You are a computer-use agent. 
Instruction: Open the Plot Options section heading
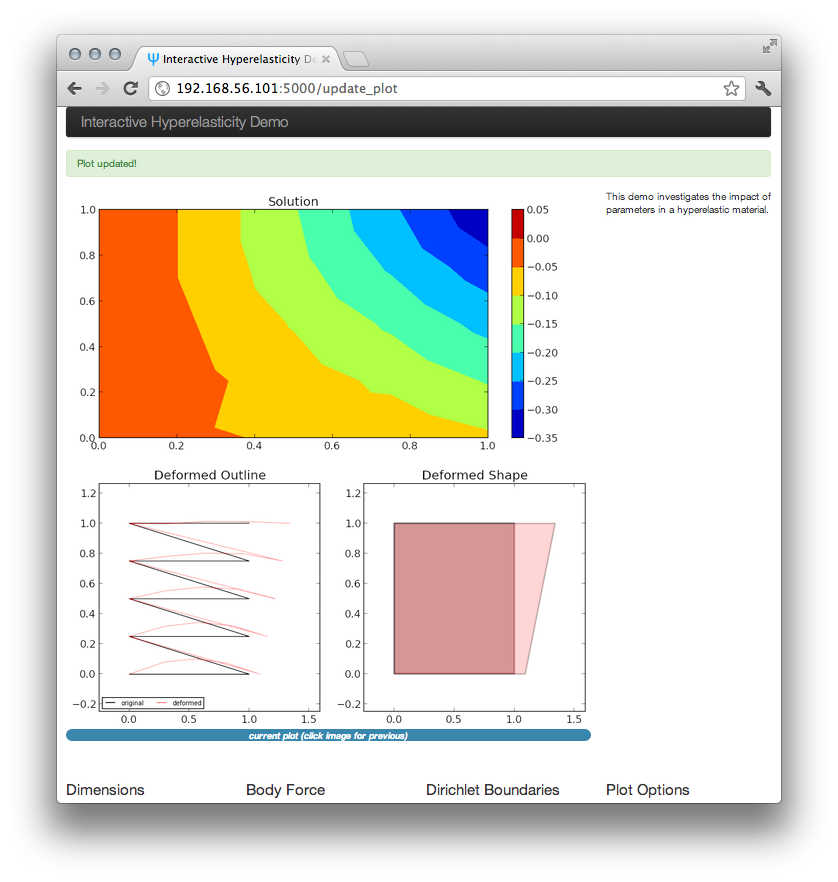click(x=647, y=790)
